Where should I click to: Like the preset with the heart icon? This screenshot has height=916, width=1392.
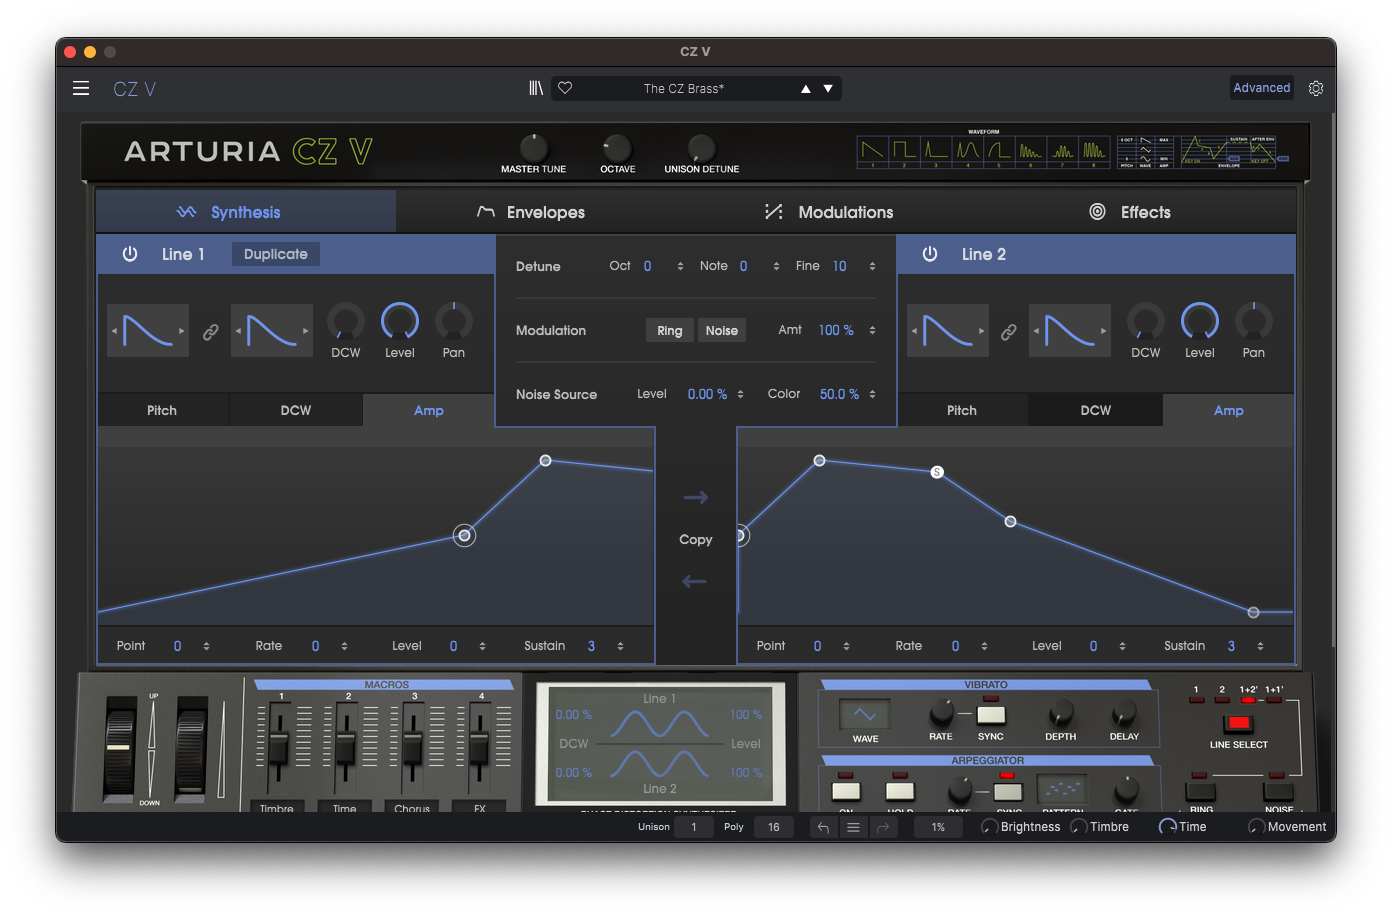pos(565,88)
